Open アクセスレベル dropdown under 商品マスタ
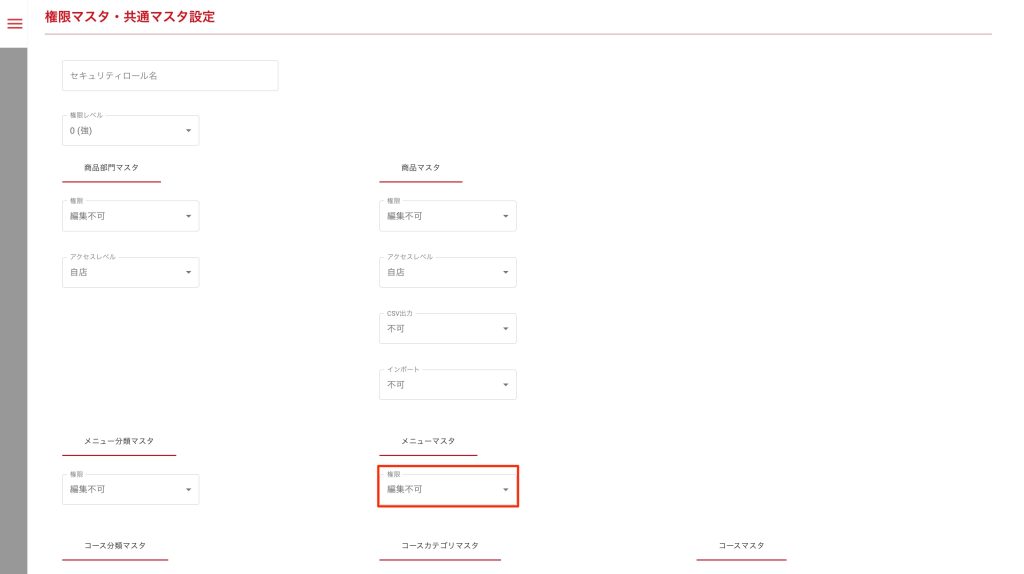 pyautogui.click(x=447, y=272)
